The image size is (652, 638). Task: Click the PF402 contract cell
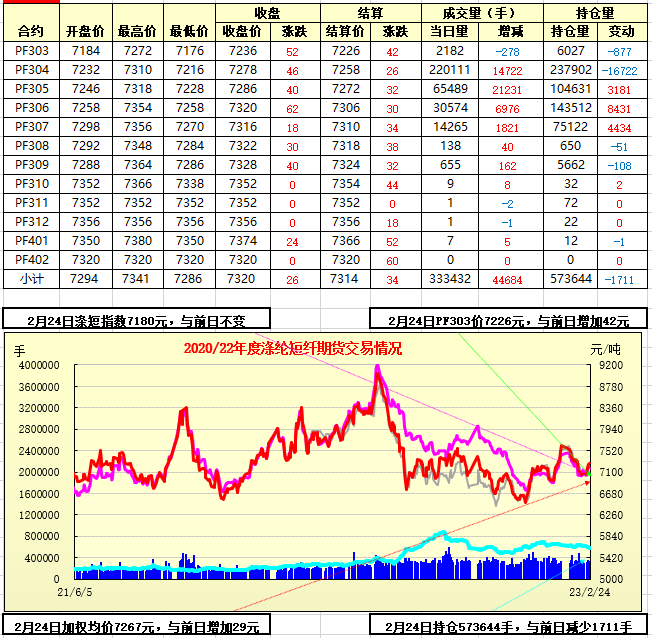tap(31, 259)
